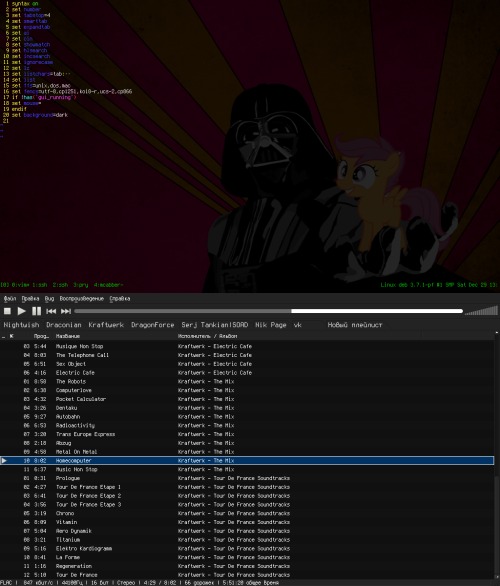Switch to tmux window 4:mcabber
The height and width of the screenshot is (586, 500).
108,285
